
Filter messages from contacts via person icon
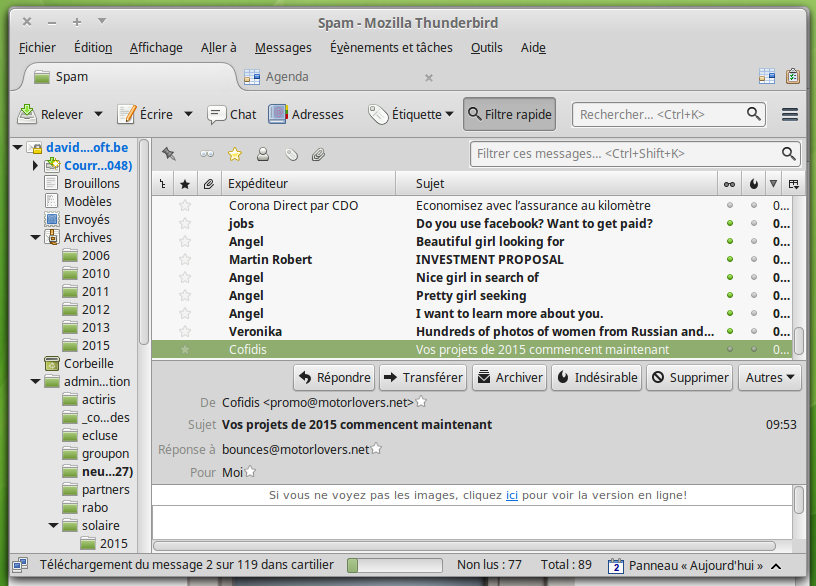[x=263, y=154]
